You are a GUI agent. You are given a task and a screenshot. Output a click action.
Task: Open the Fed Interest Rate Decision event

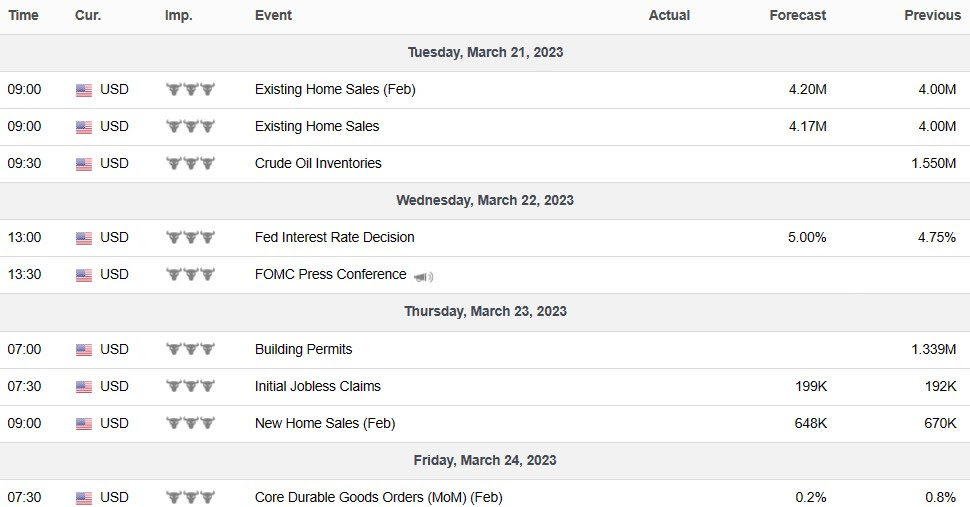tap(334, 237)
